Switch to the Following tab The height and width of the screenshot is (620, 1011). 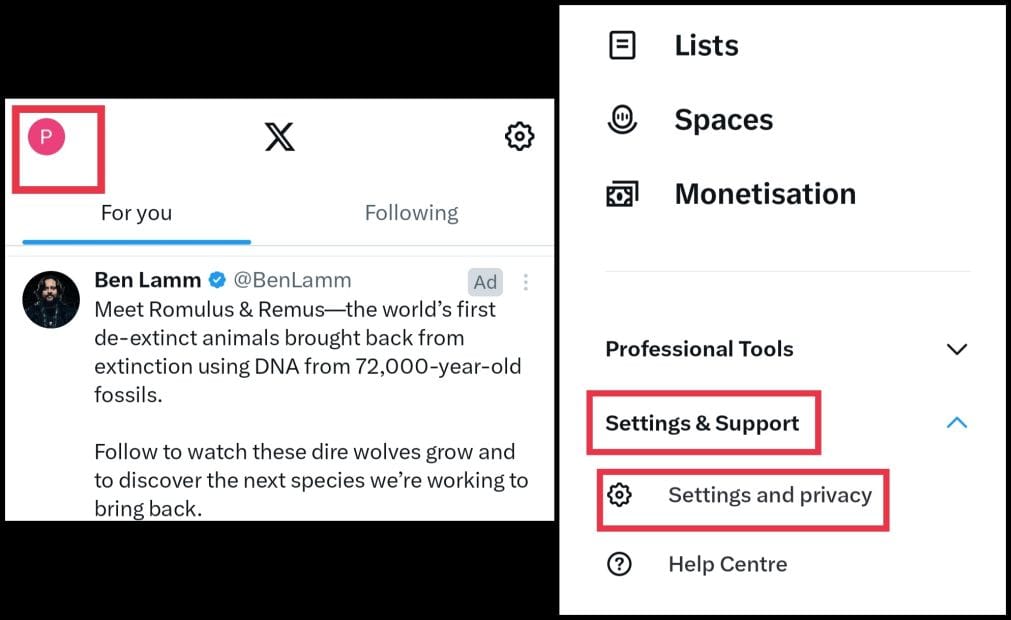pos(411,213)
